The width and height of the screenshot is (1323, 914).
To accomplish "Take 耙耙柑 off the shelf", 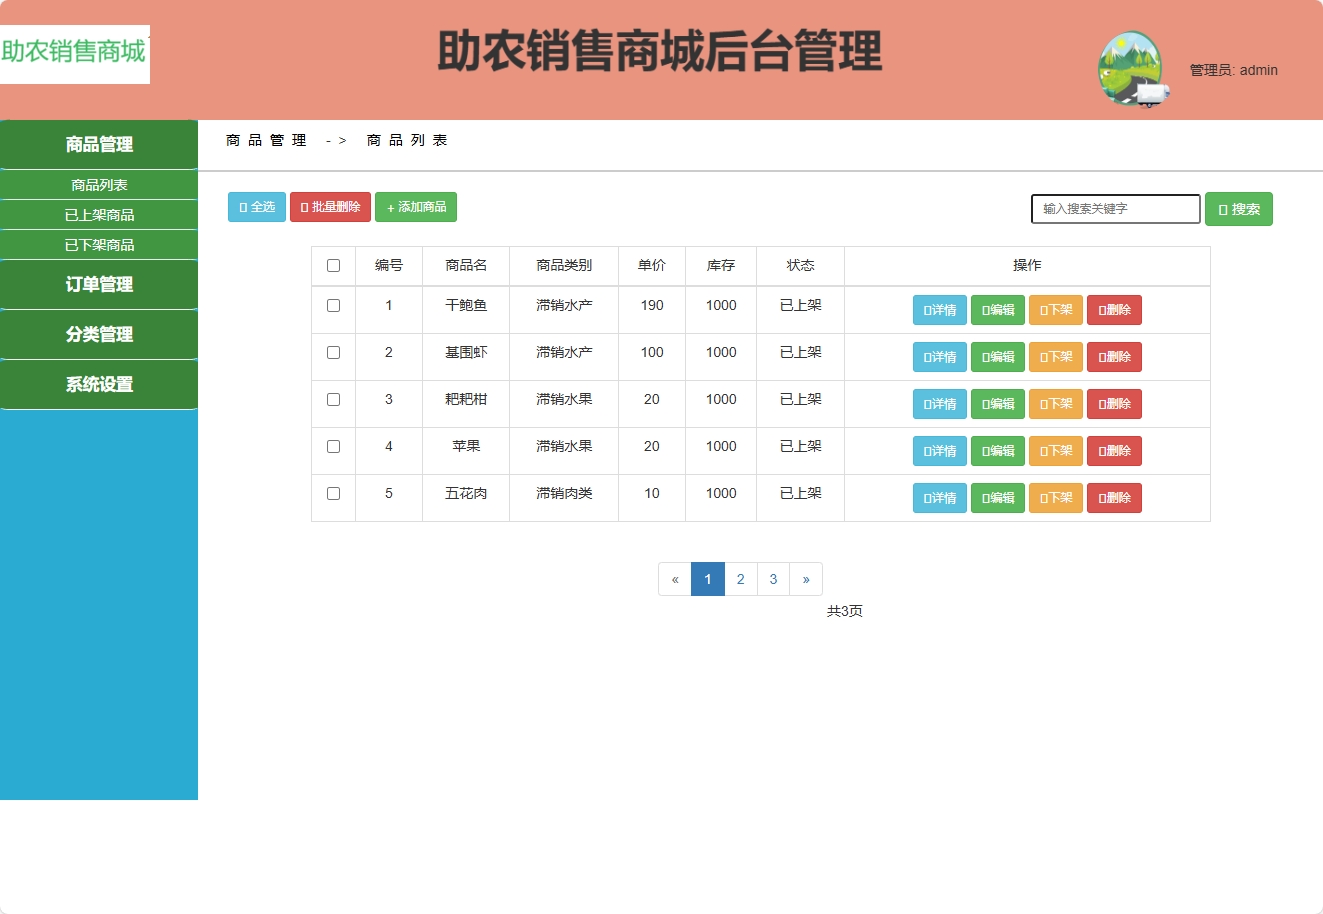I will click(1055, 403).
